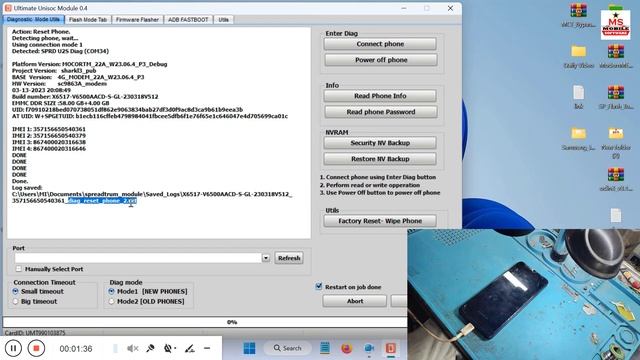Screen dimensions: 640x360
Task: Launch Firefox from the taskbar
Action: [x=347, y=348]
